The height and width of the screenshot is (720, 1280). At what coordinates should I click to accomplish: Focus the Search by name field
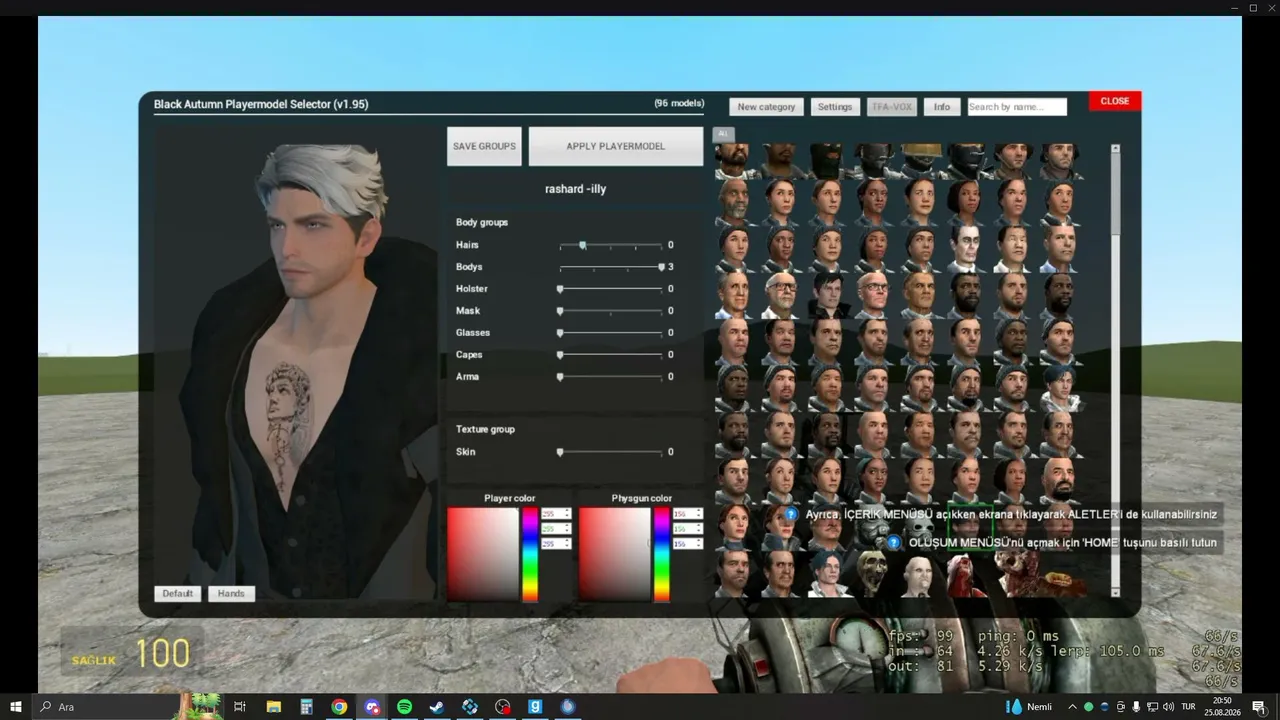point(1017,107)
